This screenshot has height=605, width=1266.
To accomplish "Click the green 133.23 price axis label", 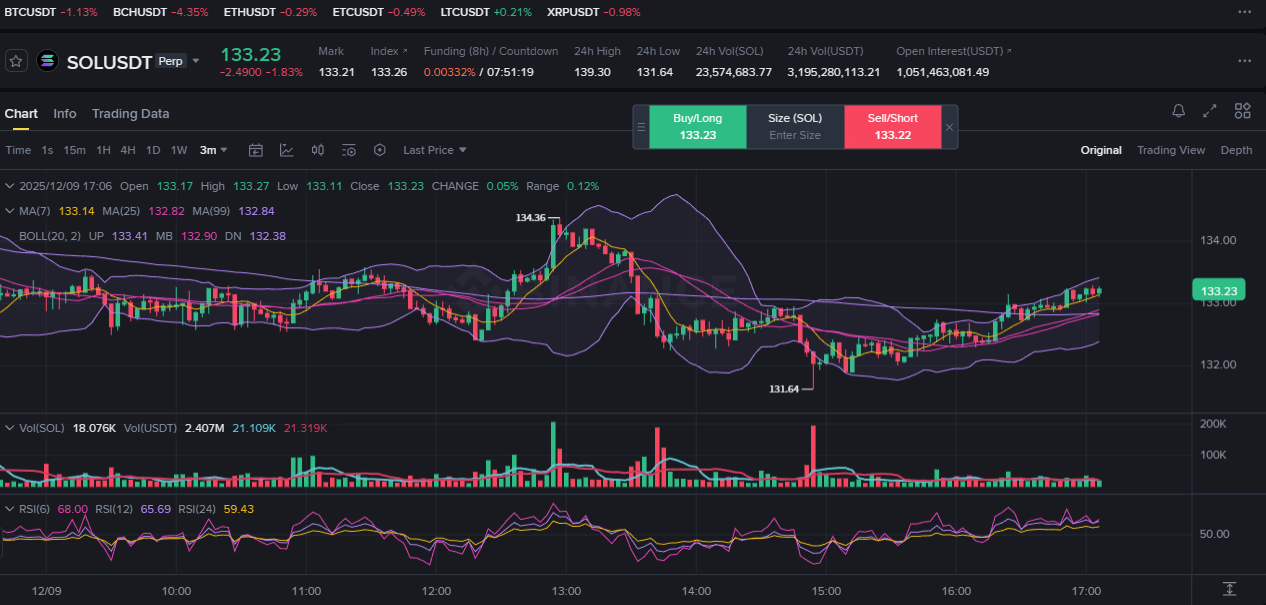I will pos(1218,291).
